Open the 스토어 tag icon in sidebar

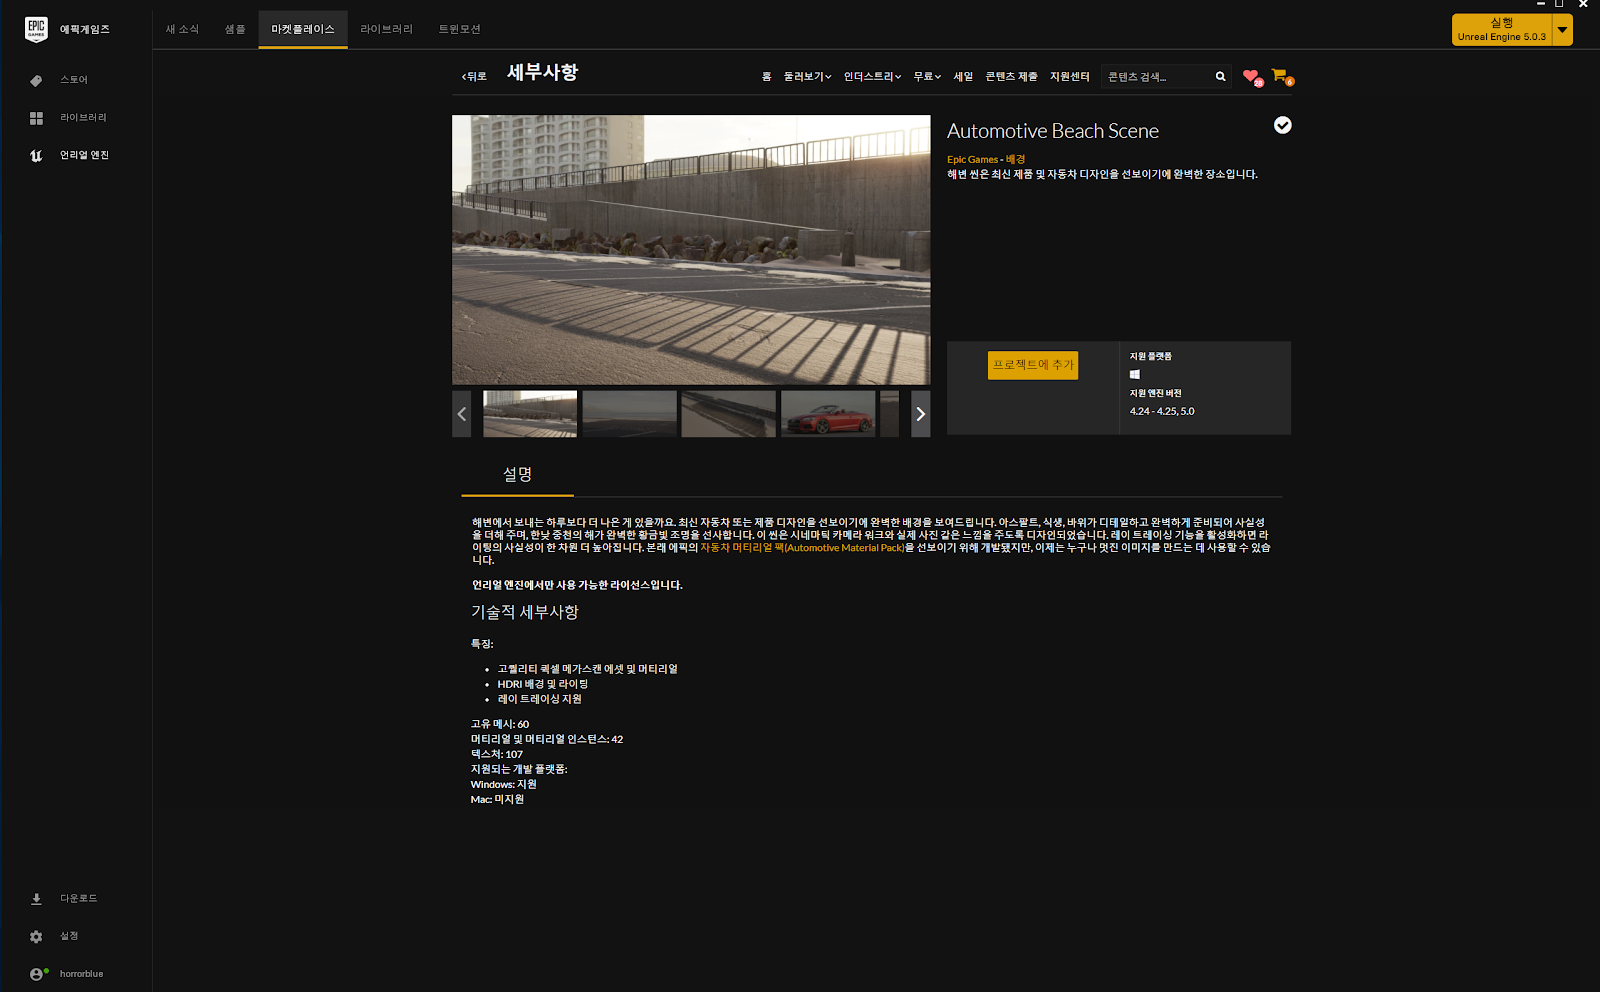[x=36, y=80]
